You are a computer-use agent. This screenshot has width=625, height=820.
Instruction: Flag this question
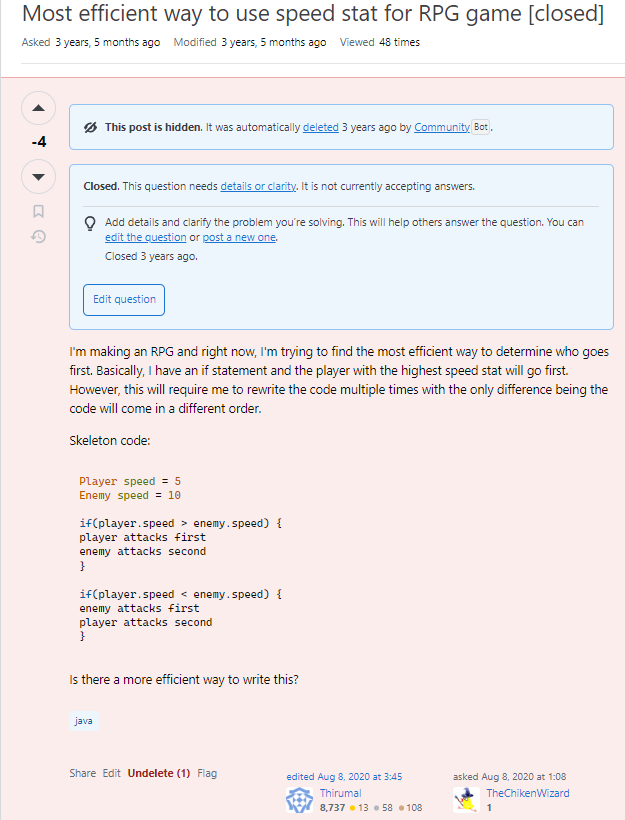tap(207, 773)
